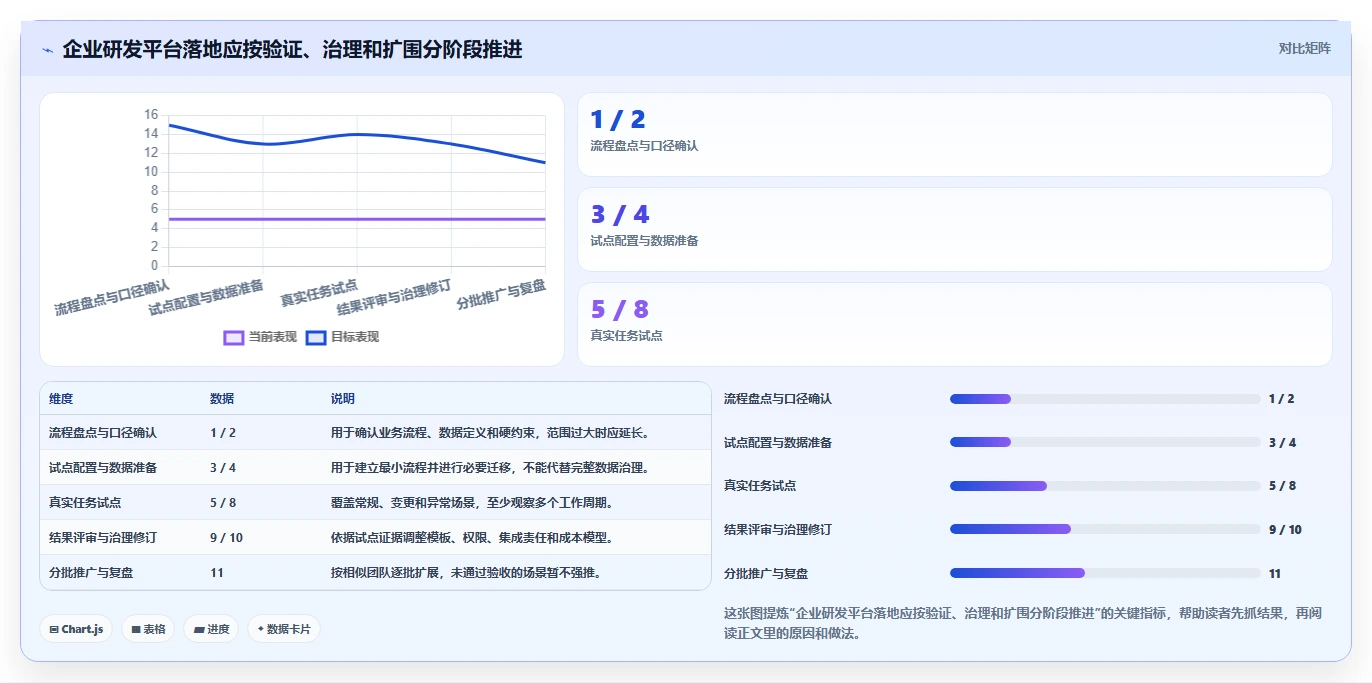Click the progress bar for 结果评审与治理修订
This screenshot has width=1372, height=683.
click(x=1105, y=529)
